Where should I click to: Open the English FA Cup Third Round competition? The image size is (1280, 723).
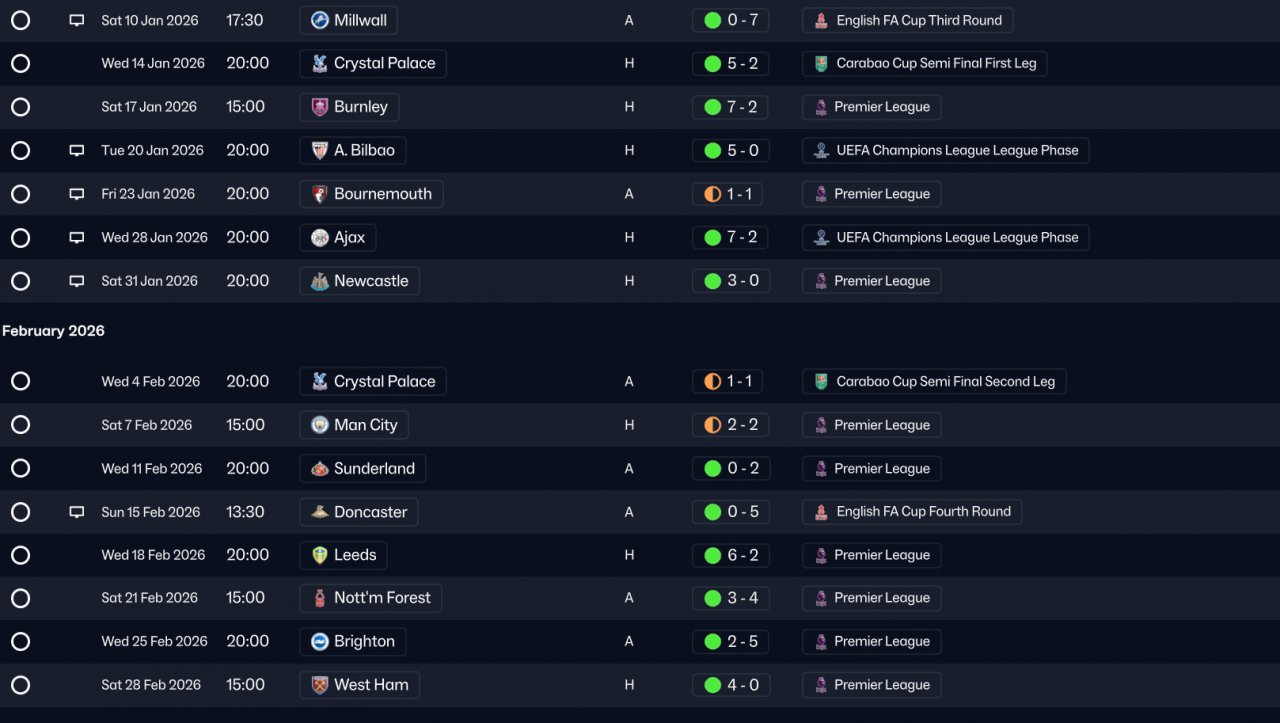[908, 20]
